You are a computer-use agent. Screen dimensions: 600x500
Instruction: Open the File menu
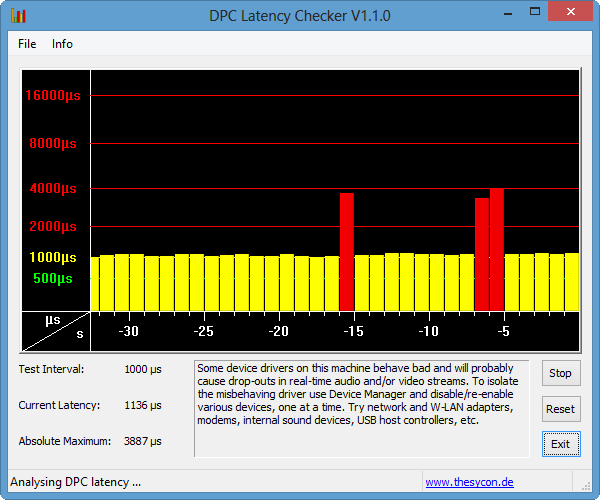27,44
